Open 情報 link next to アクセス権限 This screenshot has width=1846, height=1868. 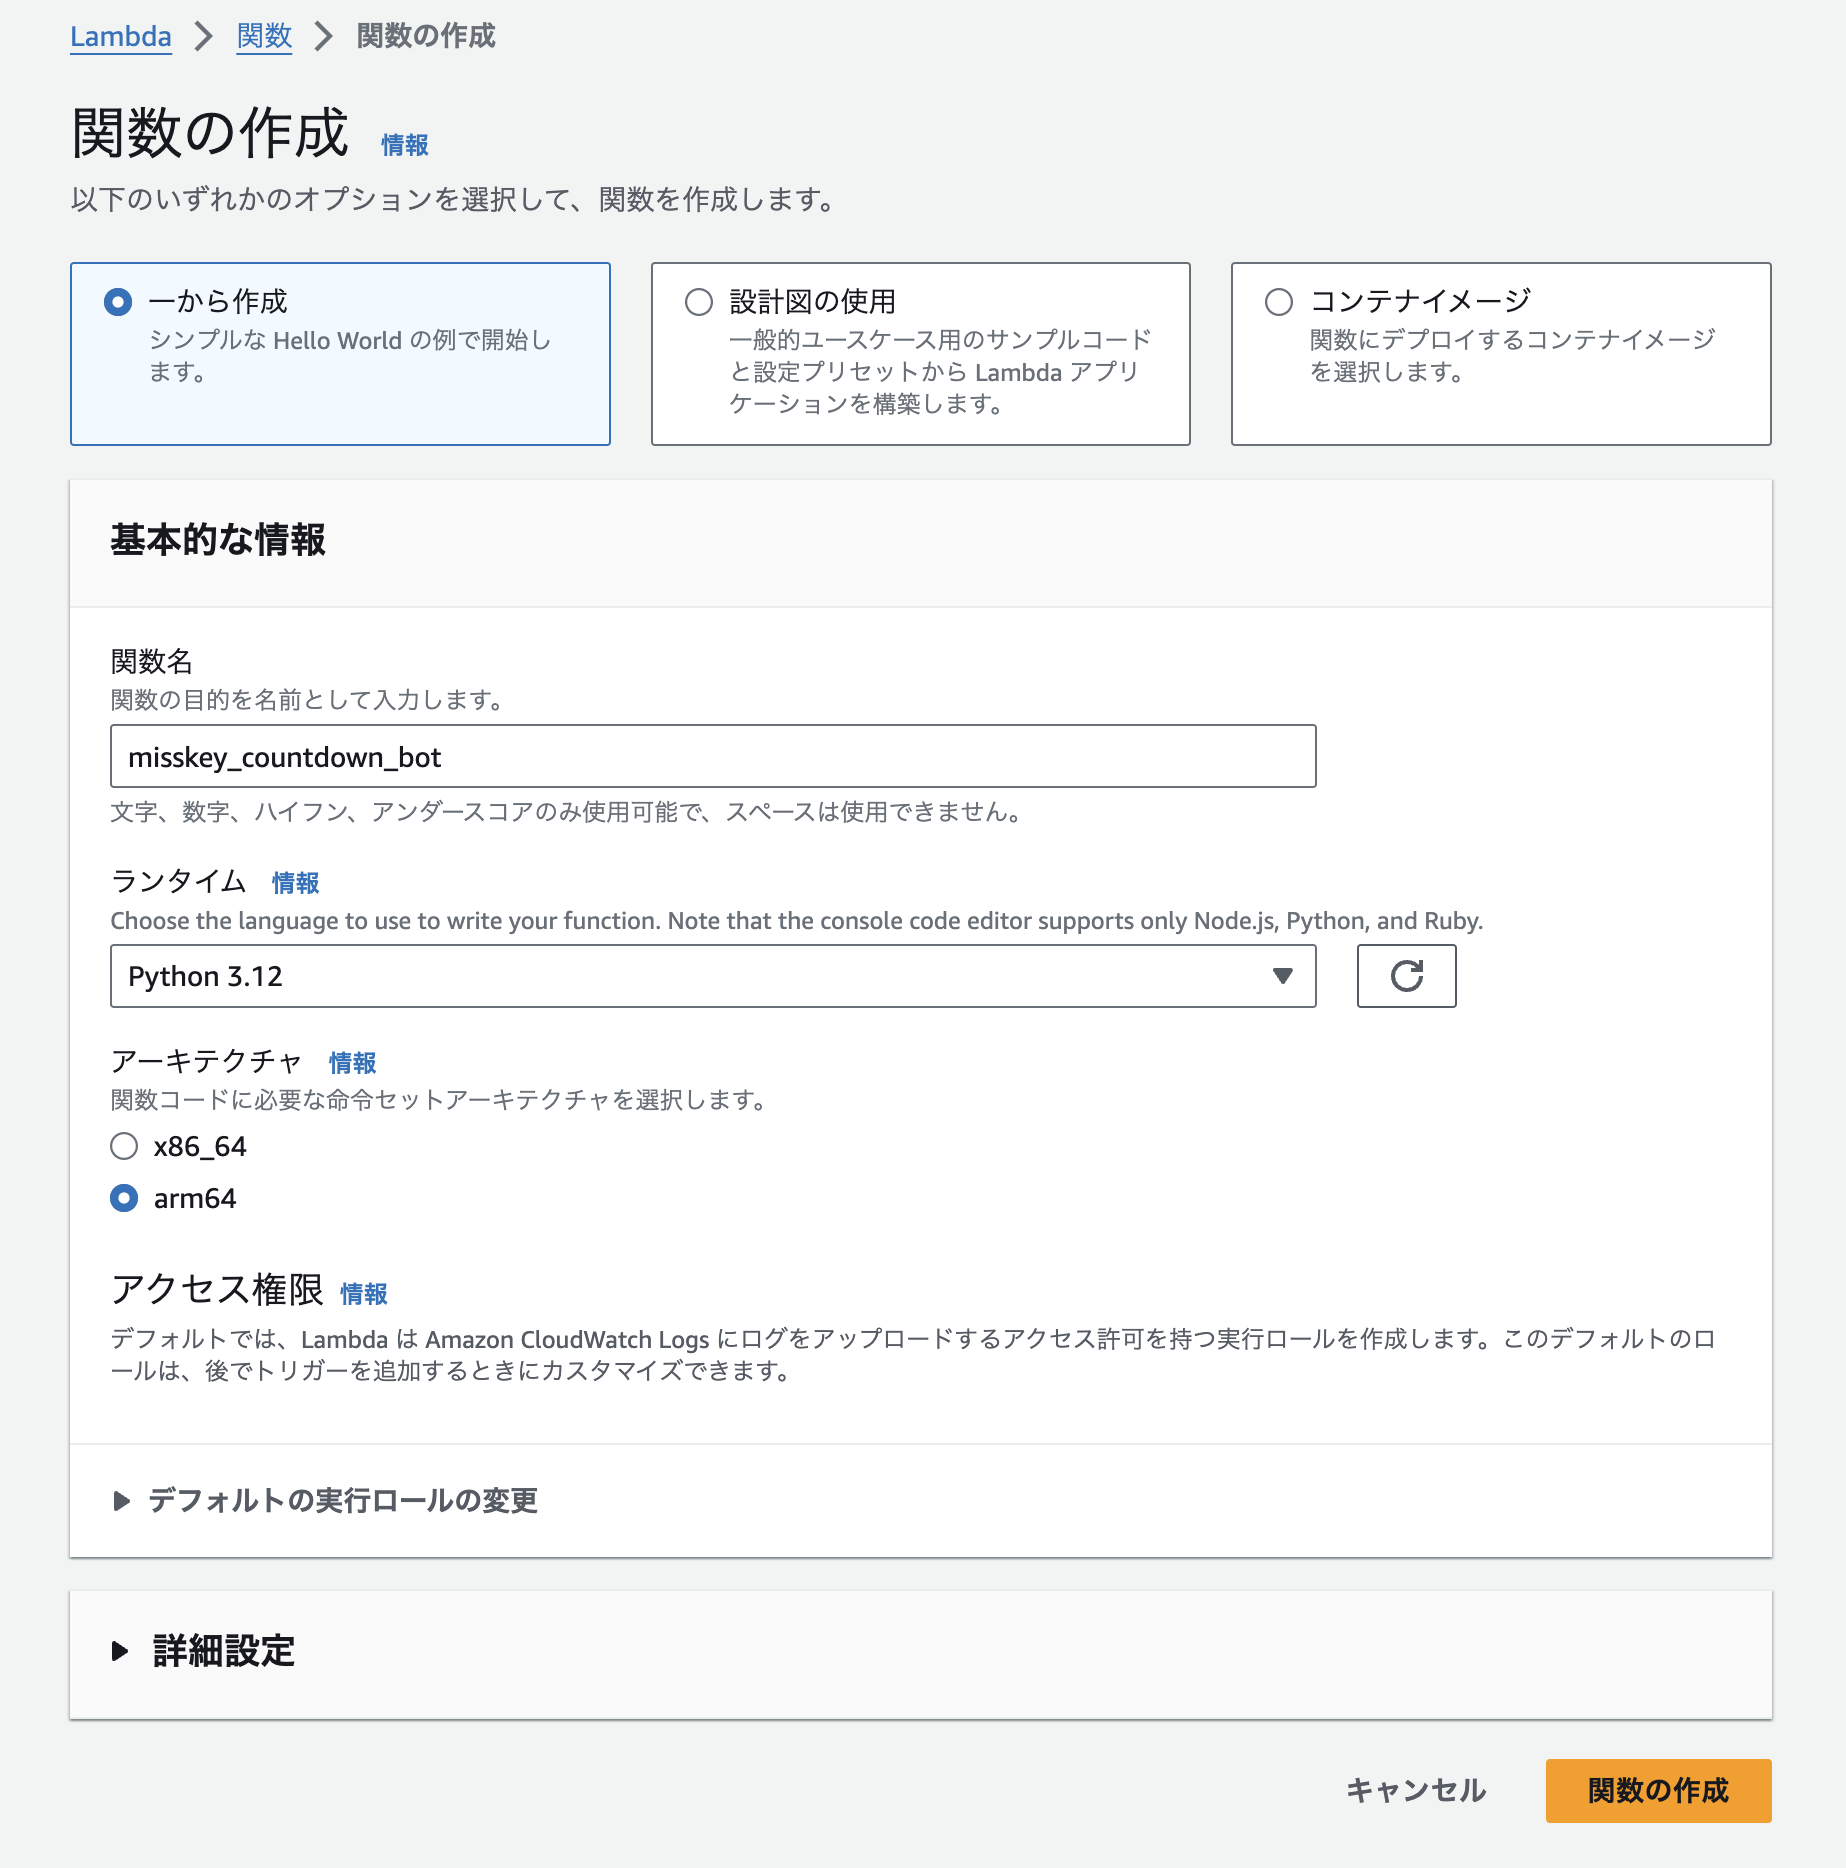pos(364,1294)
